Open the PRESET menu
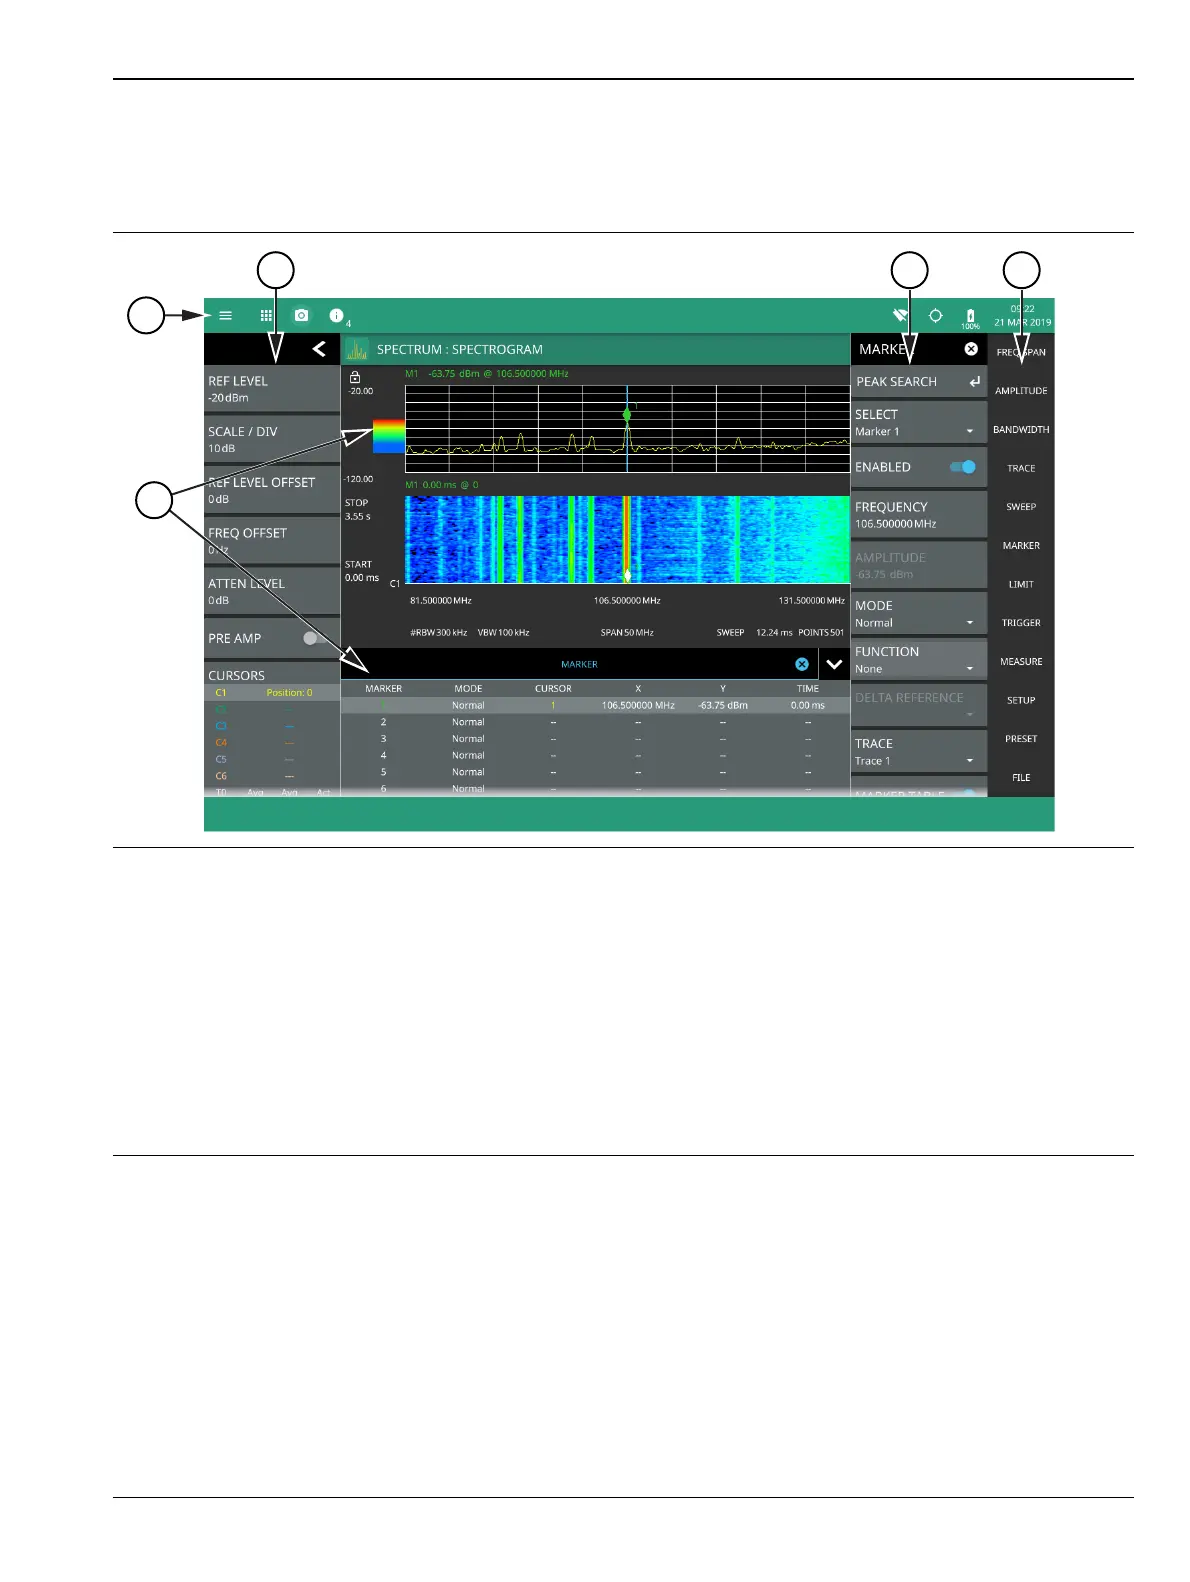Viewport: 1190px width, 1582px height. [x=1021, y=739]
